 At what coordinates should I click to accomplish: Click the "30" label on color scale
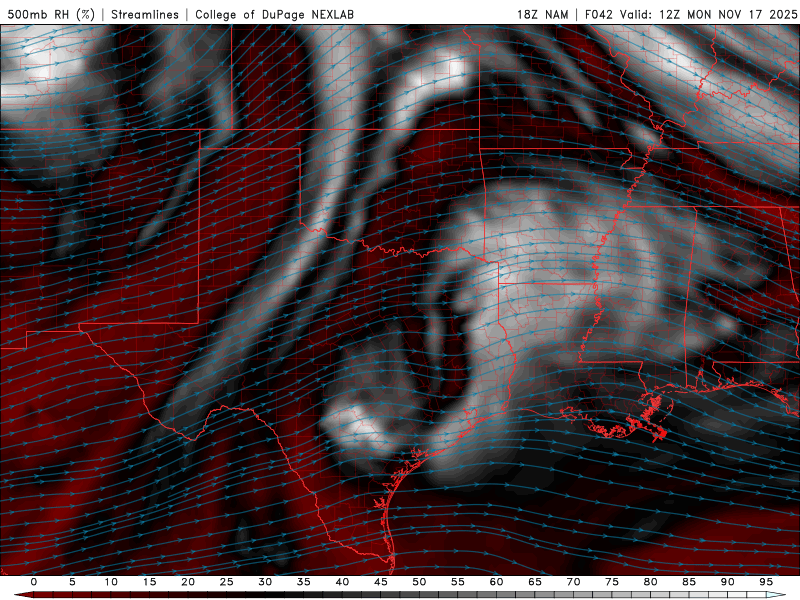[x=265, y=582]
